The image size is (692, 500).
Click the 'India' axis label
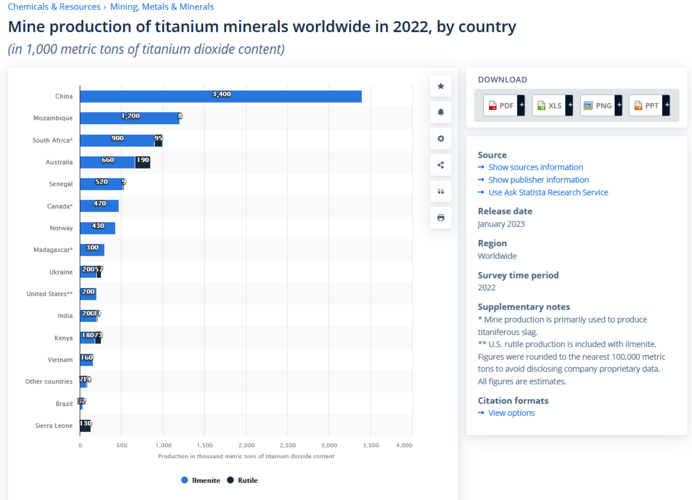point(65,316)
